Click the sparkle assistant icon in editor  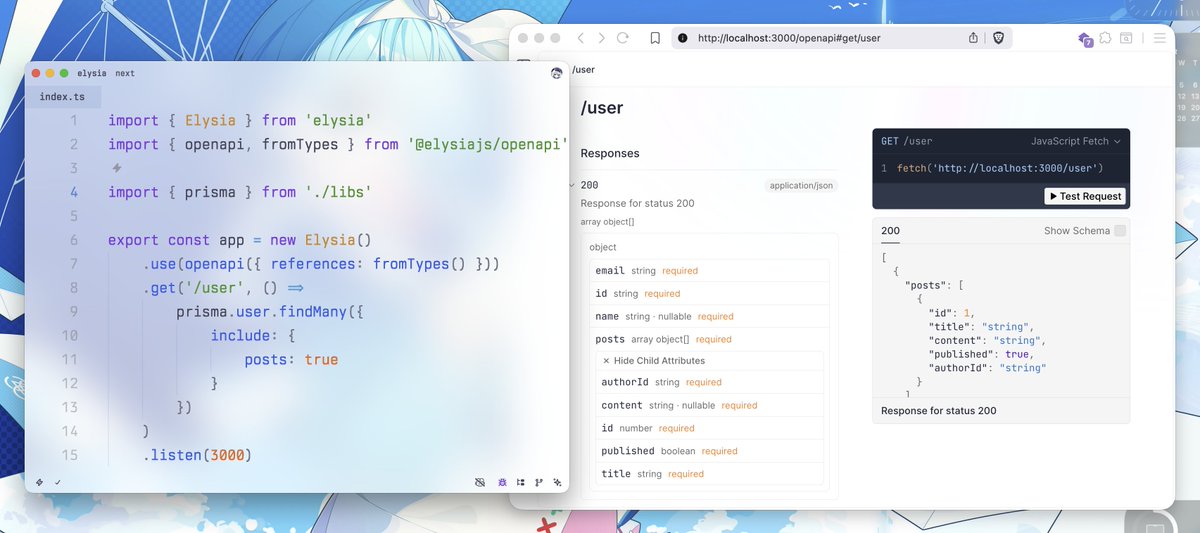coord(556,482)
